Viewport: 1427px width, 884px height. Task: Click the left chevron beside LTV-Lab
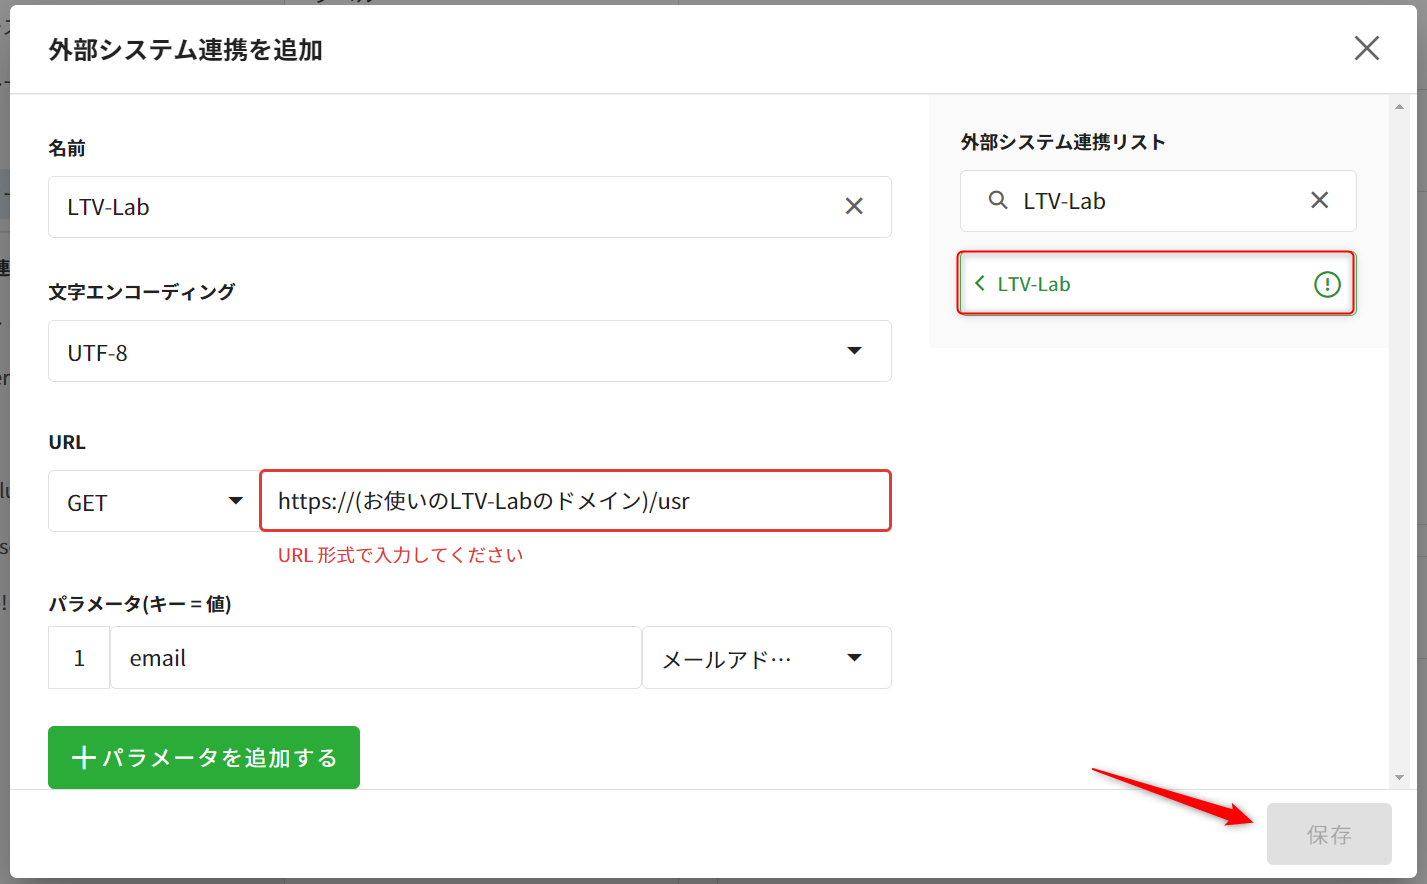[x=980, y=283]
